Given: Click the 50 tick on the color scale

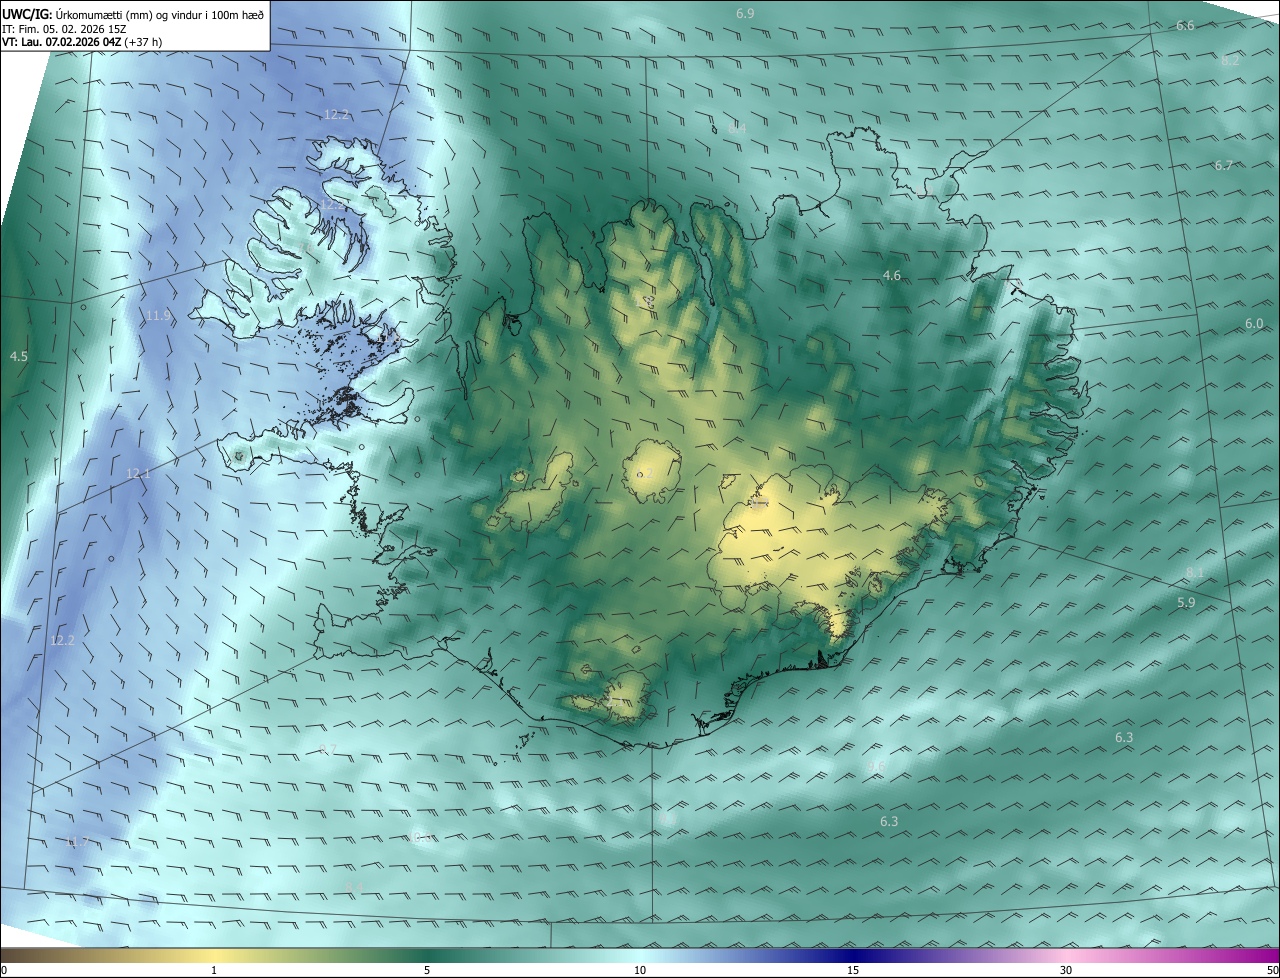Looking at the screenshot, I should (x=1272, y=970).
